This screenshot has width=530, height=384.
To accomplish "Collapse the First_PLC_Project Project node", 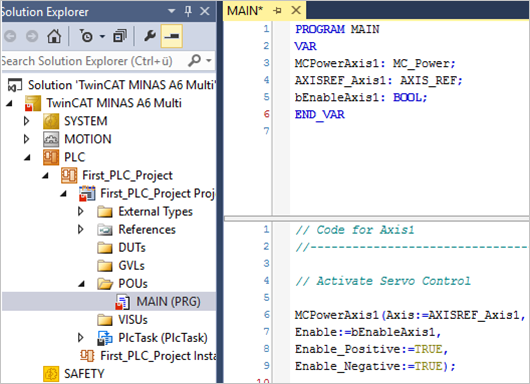I will pyautogui.click(x=64, y=193).
